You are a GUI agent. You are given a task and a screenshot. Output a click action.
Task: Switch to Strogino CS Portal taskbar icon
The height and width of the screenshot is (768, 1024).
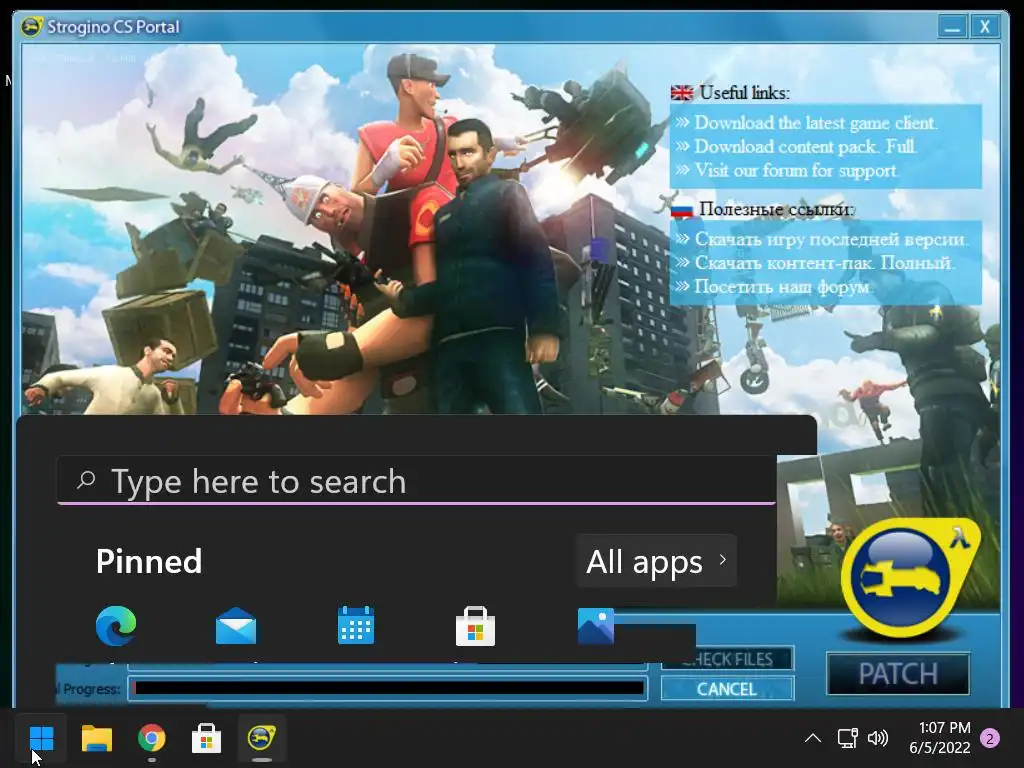click(x=261, y=739)
